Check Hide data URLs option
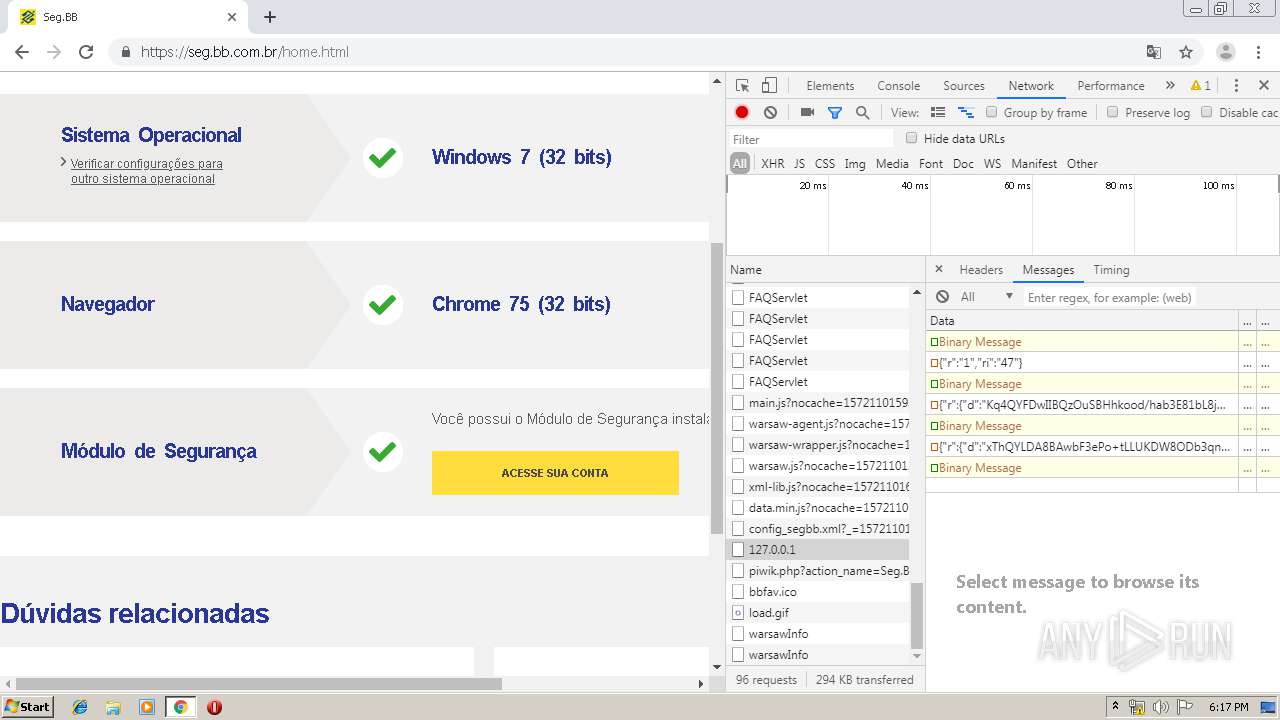 [x=911, y=138]
